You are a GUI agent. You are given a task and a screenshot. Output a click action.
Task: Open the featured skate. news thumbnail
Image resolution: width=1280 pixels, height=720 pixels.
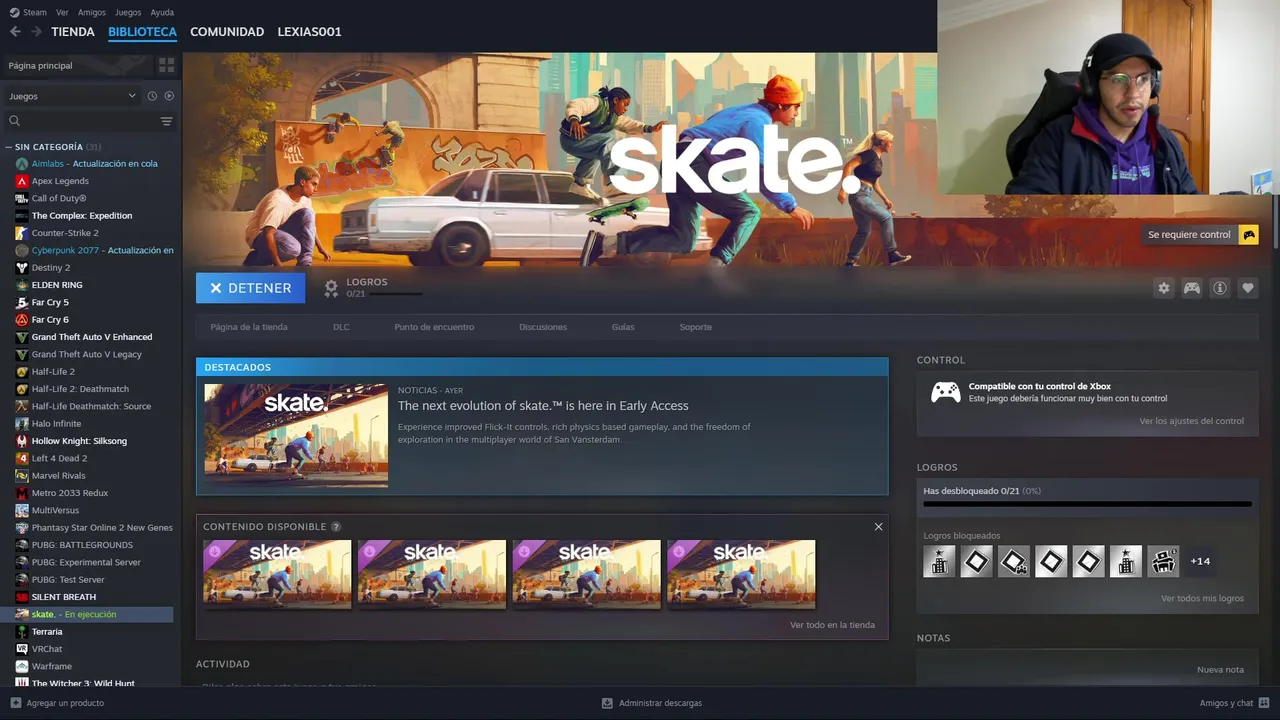296,435
